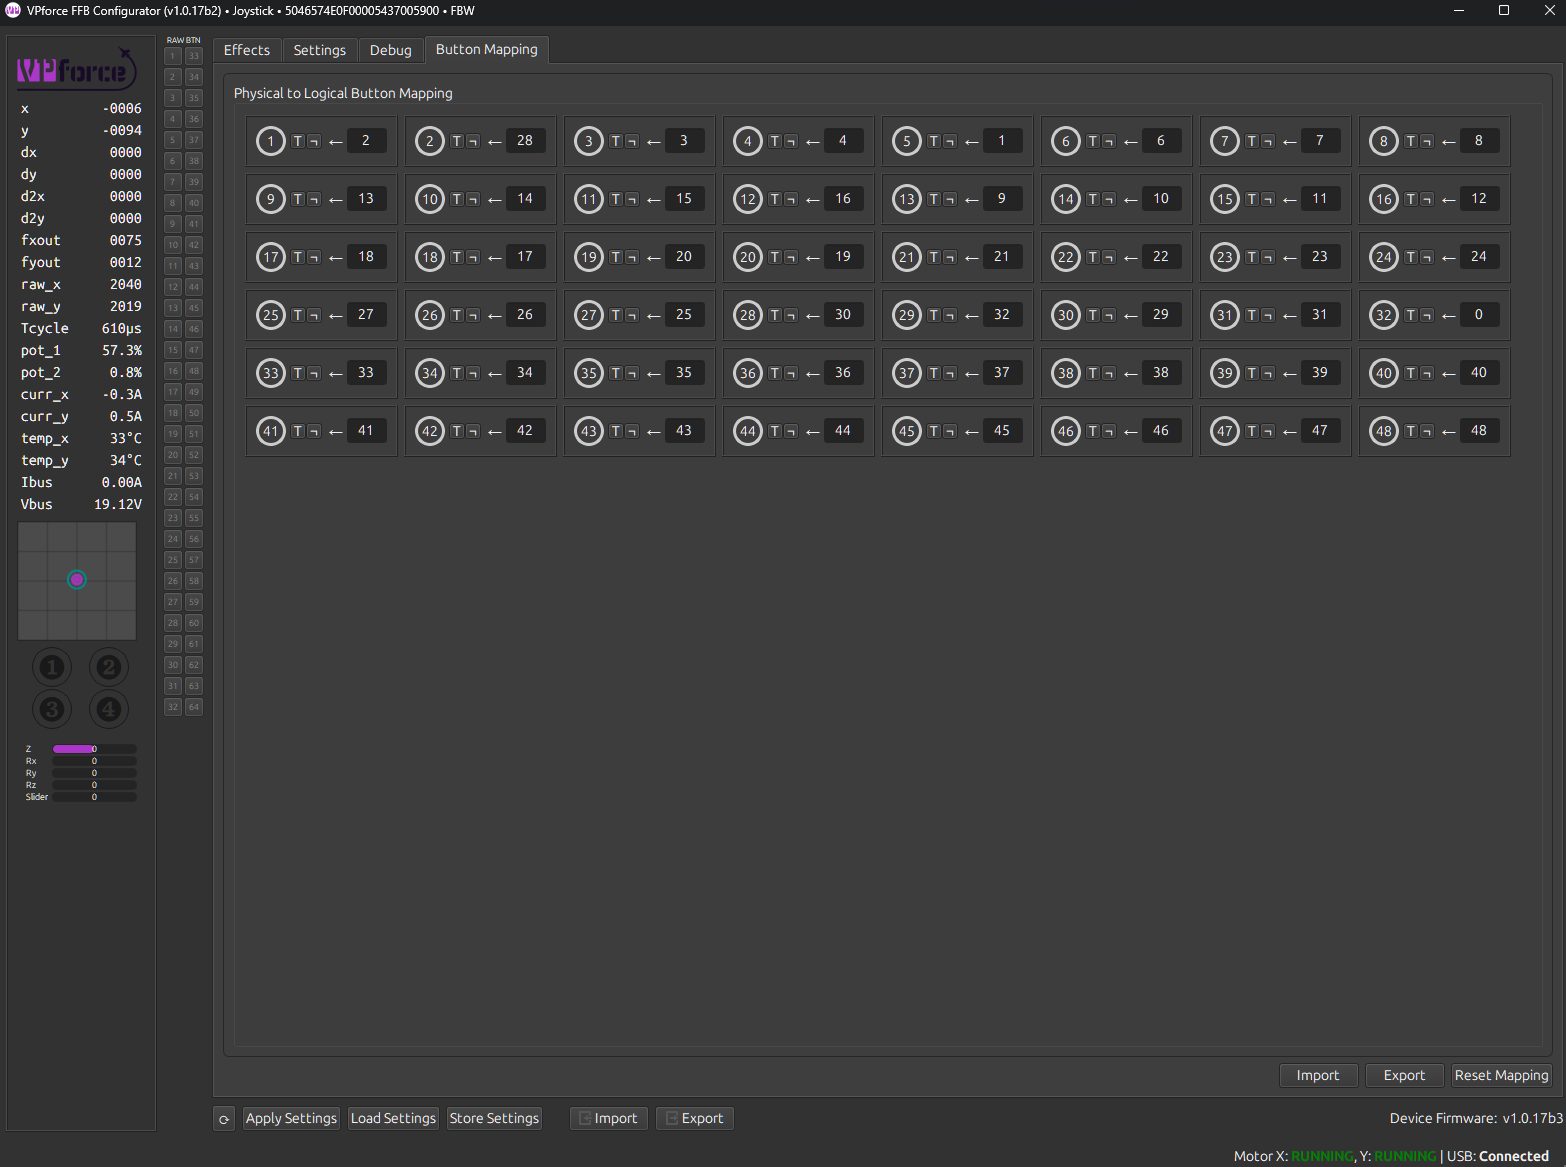
Task: Toggle the T option for button 21
Action: point(934,257)
